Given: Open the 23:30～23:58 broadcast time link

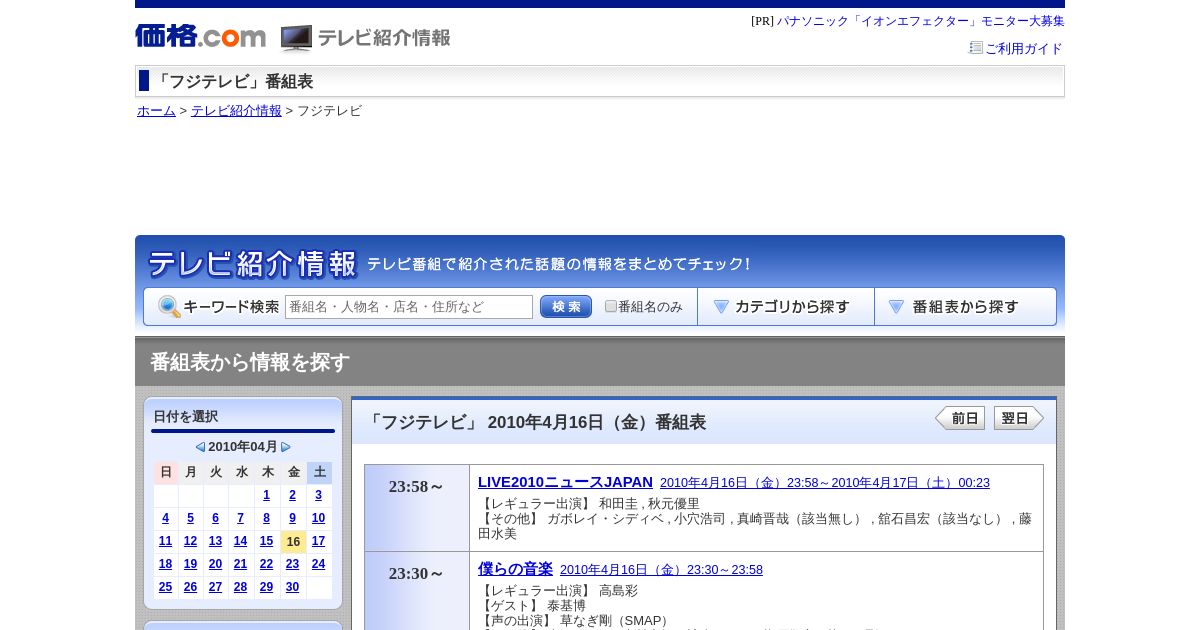Looking at the screenshot, I should coord(661,570).
